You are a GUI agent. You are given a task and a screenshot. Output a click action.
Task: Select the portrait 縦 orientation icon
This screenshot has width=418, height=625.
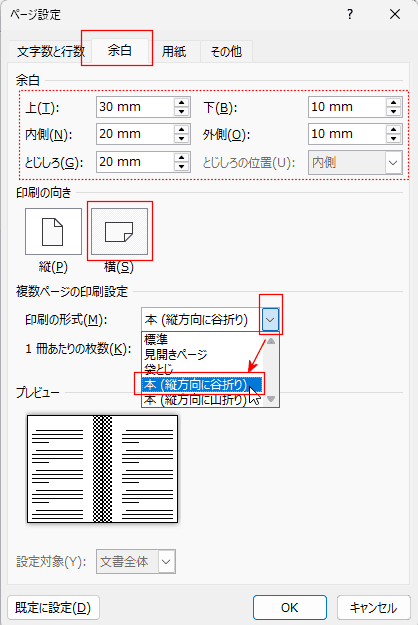53,232
